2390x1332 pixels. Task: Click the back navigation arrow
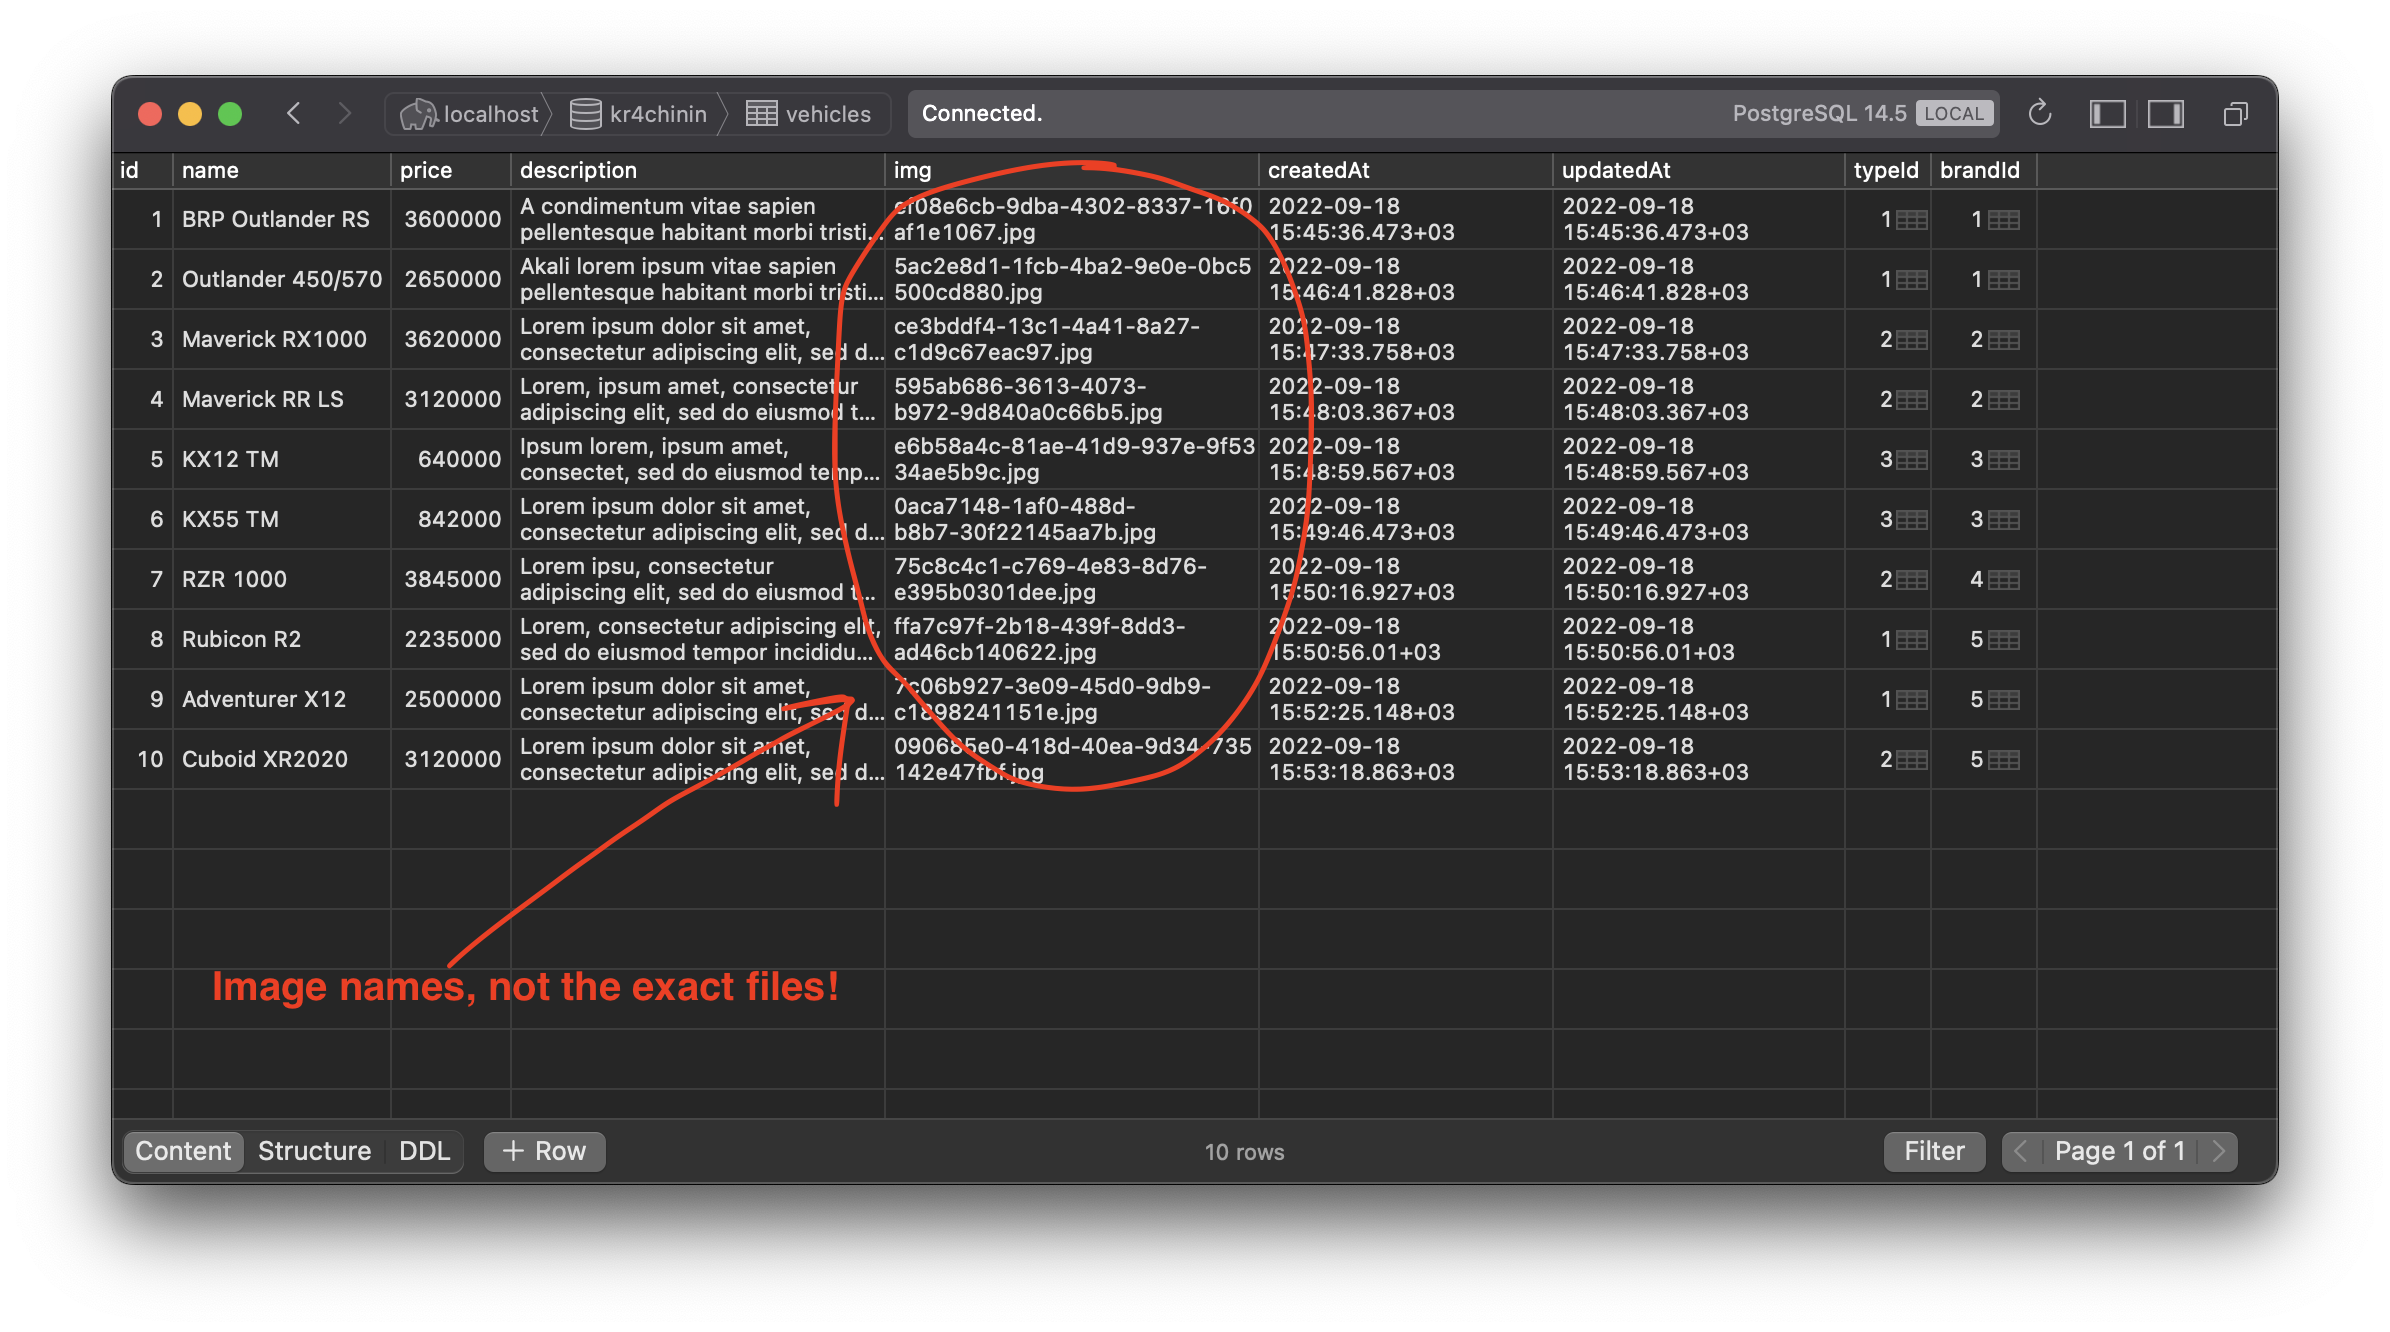[x=293, y=113]
